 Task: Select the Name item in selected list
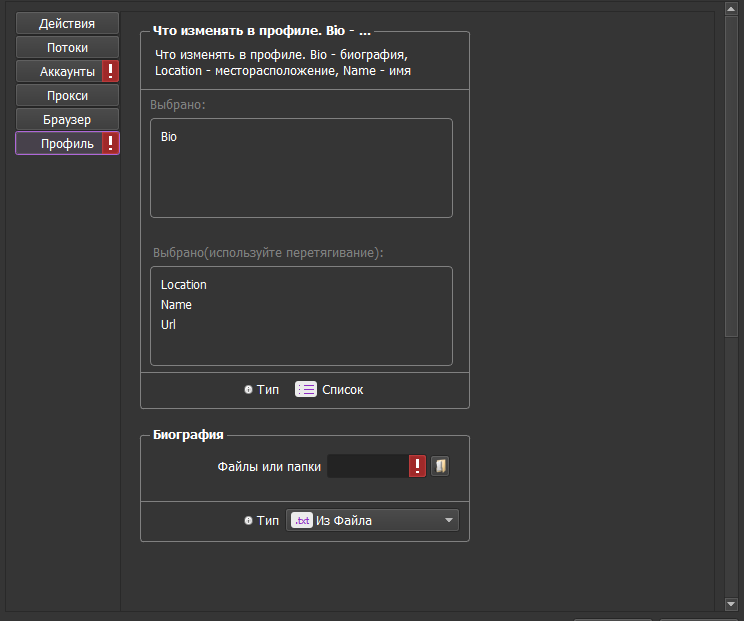point(176,305)
